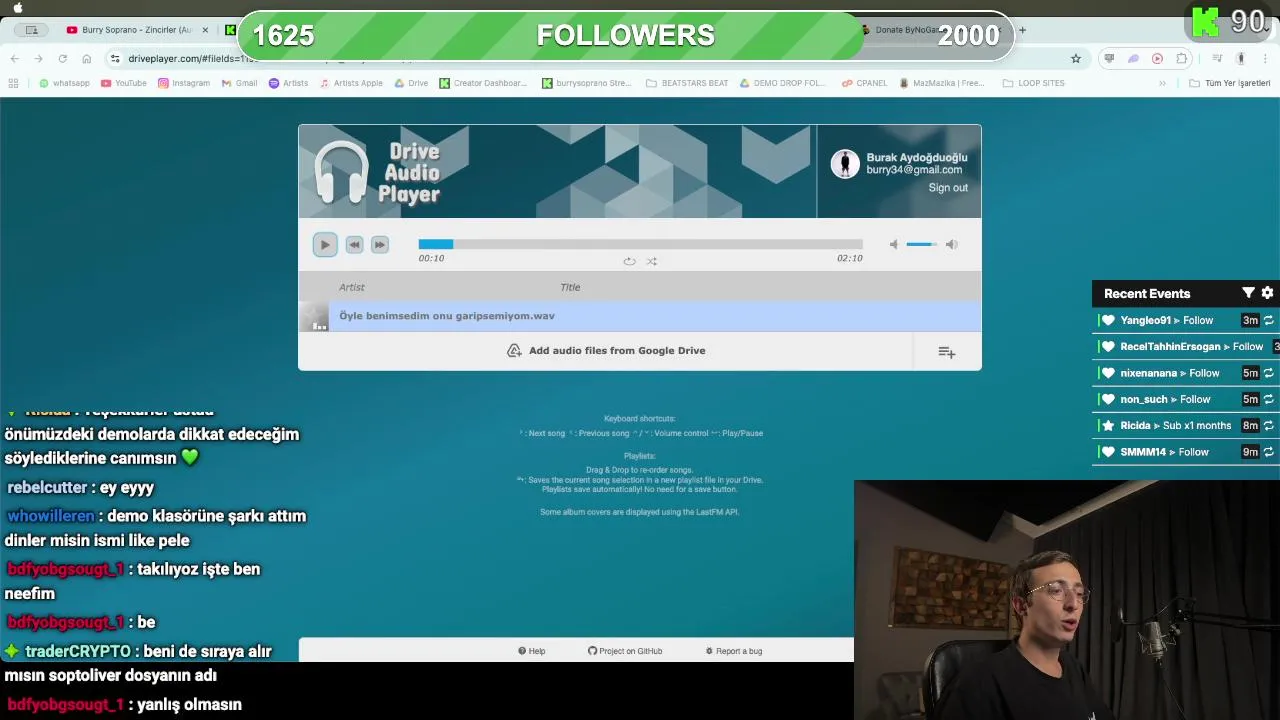The image size is (1280, 720).
Task: Click the Apple menu icon
Action: tap(19, 7)
